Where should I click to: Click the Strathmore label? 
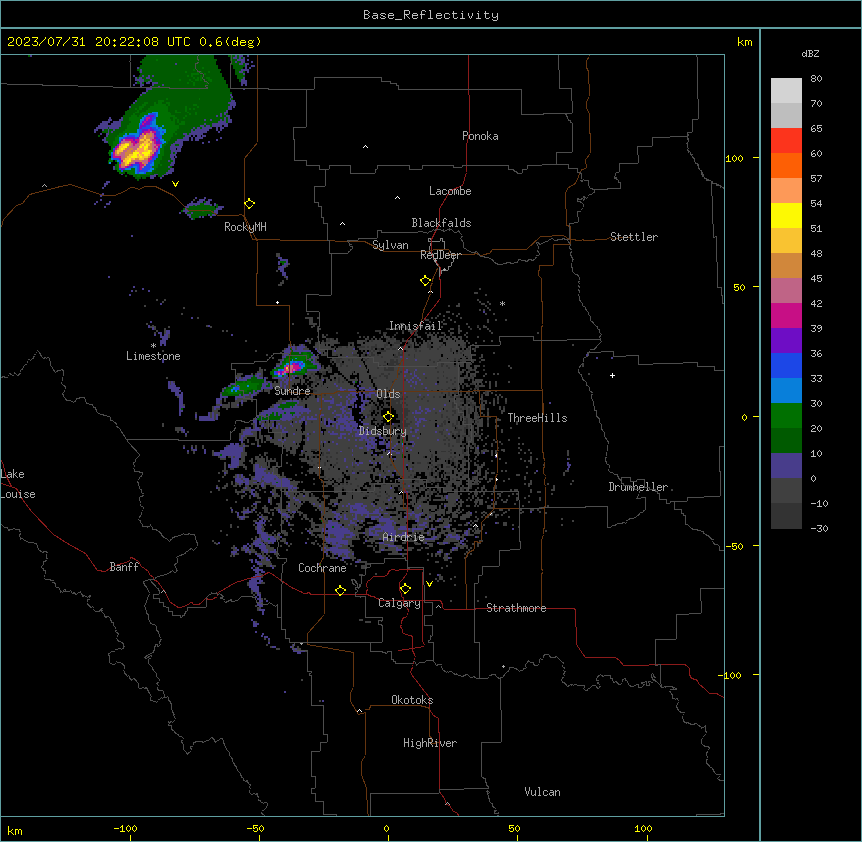pyautogui.click(x=516, y=608)
